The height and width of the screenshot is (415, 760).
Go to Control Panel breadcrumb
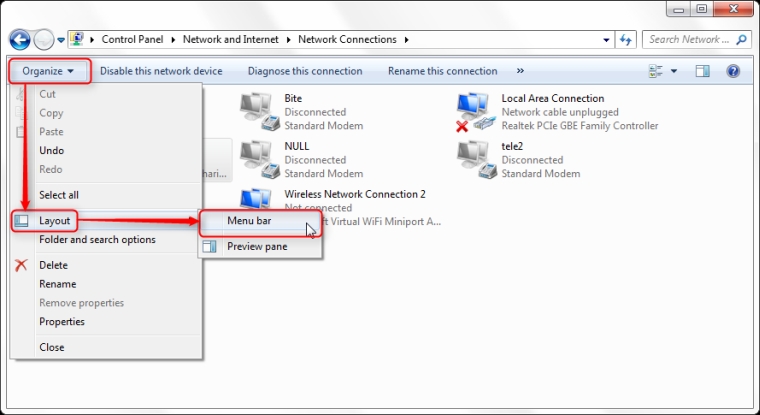tap(132, 39)
